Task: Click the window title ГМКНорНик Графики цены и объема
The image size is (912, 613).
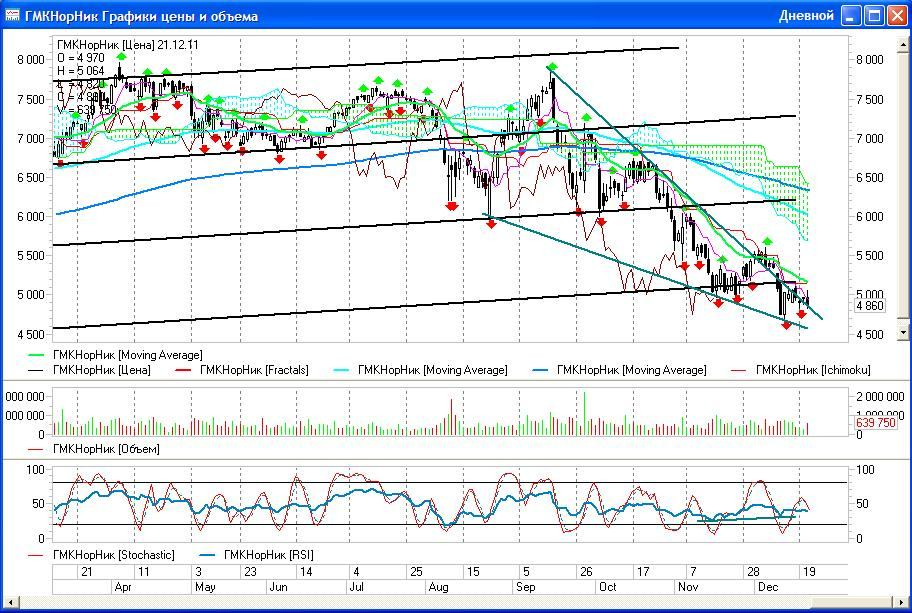Action: (x=141, y=16)
